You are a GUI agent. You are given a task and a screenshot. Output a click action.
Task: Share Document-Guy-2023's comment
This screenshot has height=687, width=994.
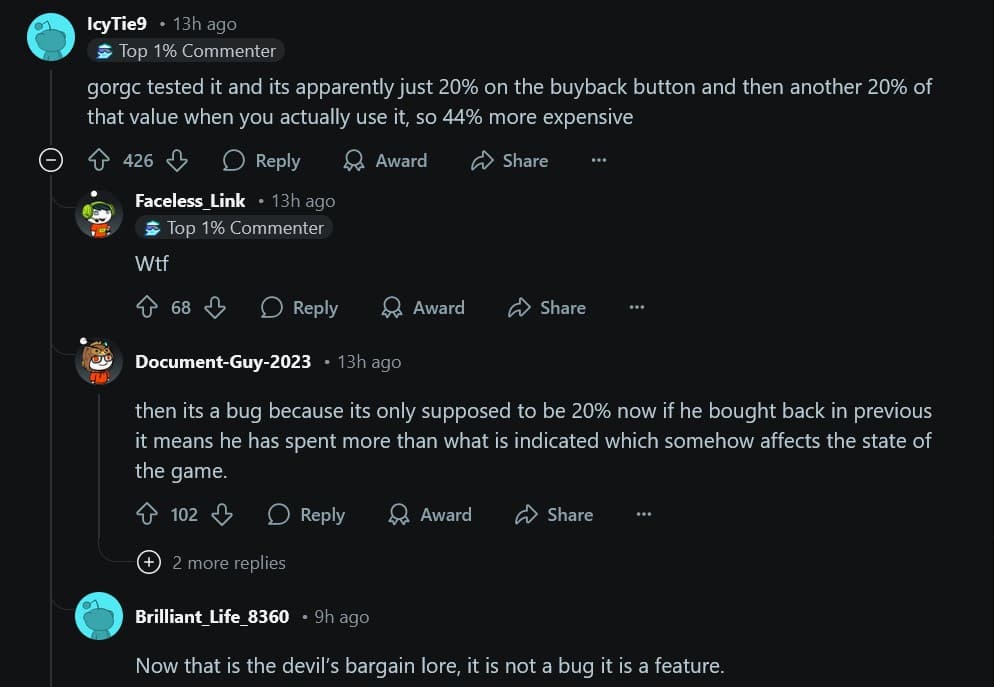tap(554, 514)
